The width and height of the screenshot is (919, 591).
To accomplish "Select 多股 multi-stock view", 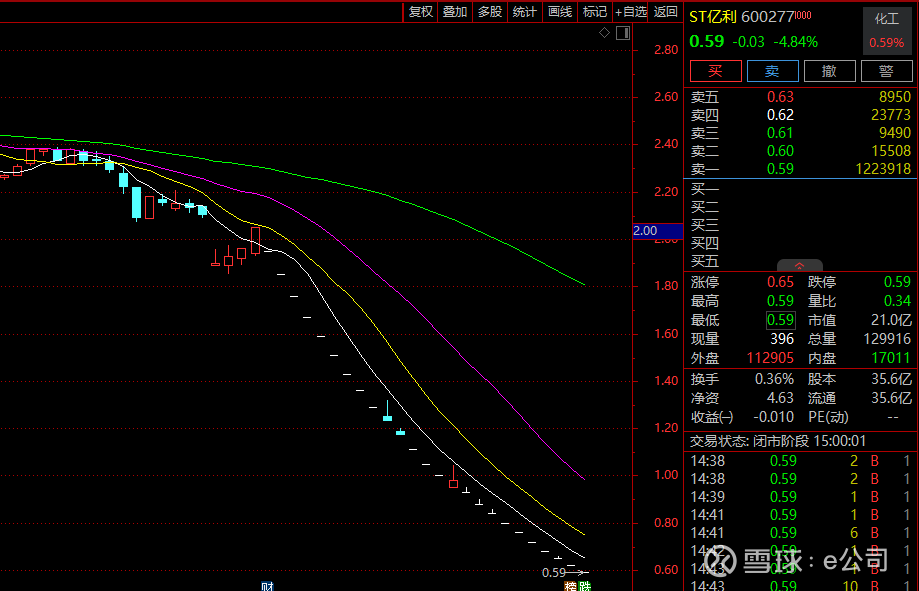I will pos(490,12).
